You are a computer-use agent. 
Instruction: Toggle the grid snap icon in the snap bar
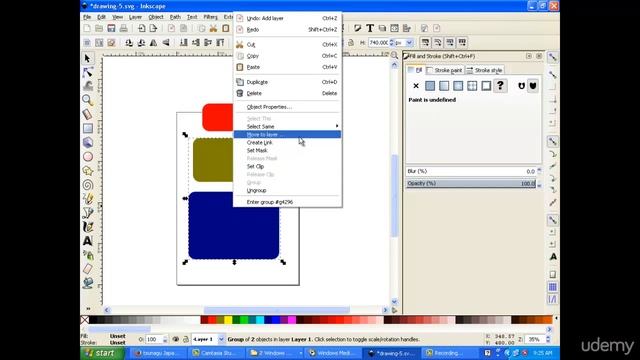coord(552,287)
